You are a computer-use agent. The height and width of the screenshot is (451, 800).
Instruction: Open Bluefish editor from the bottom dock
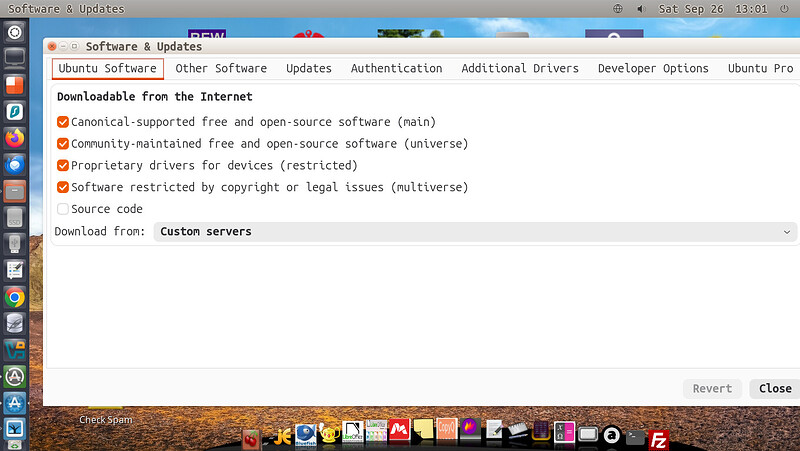(306, 435)
